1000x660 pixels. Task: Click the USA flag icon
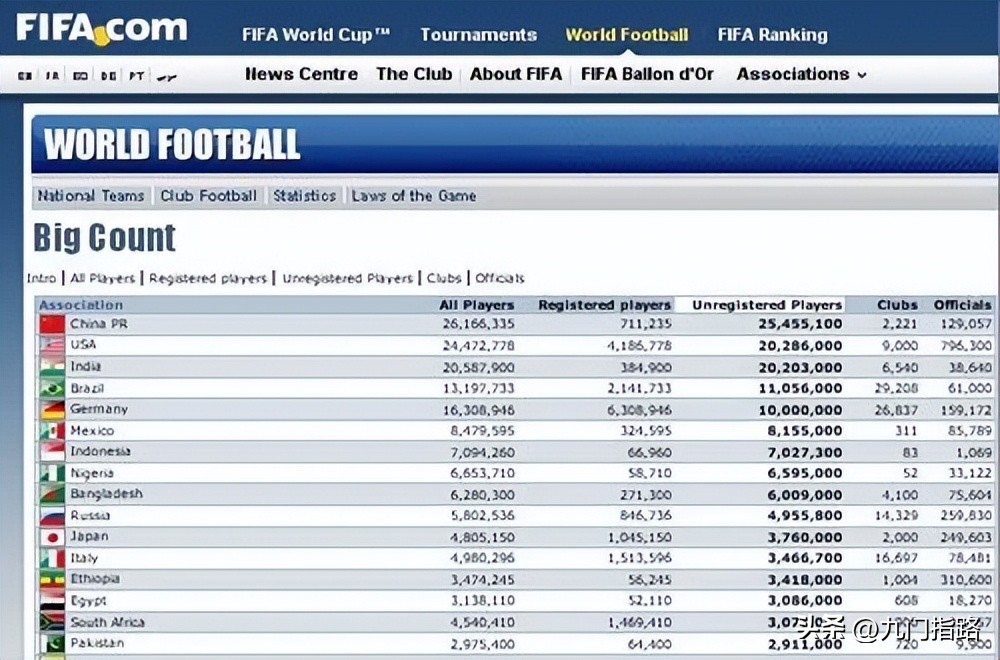tap(52, 346)
